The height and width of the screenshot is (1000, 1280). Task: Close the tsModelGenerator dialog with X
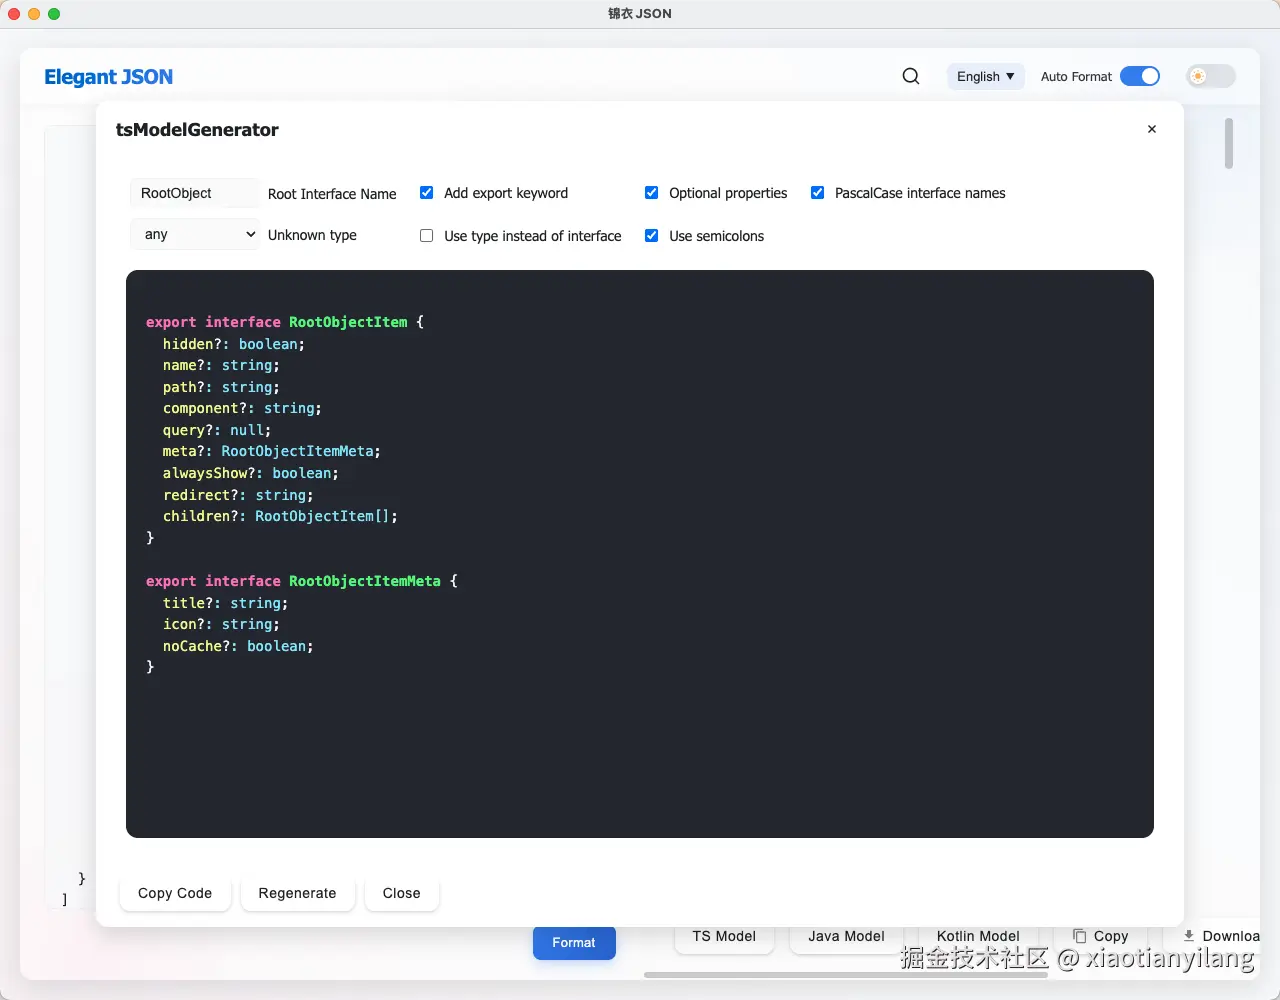tap(1152, 129)
